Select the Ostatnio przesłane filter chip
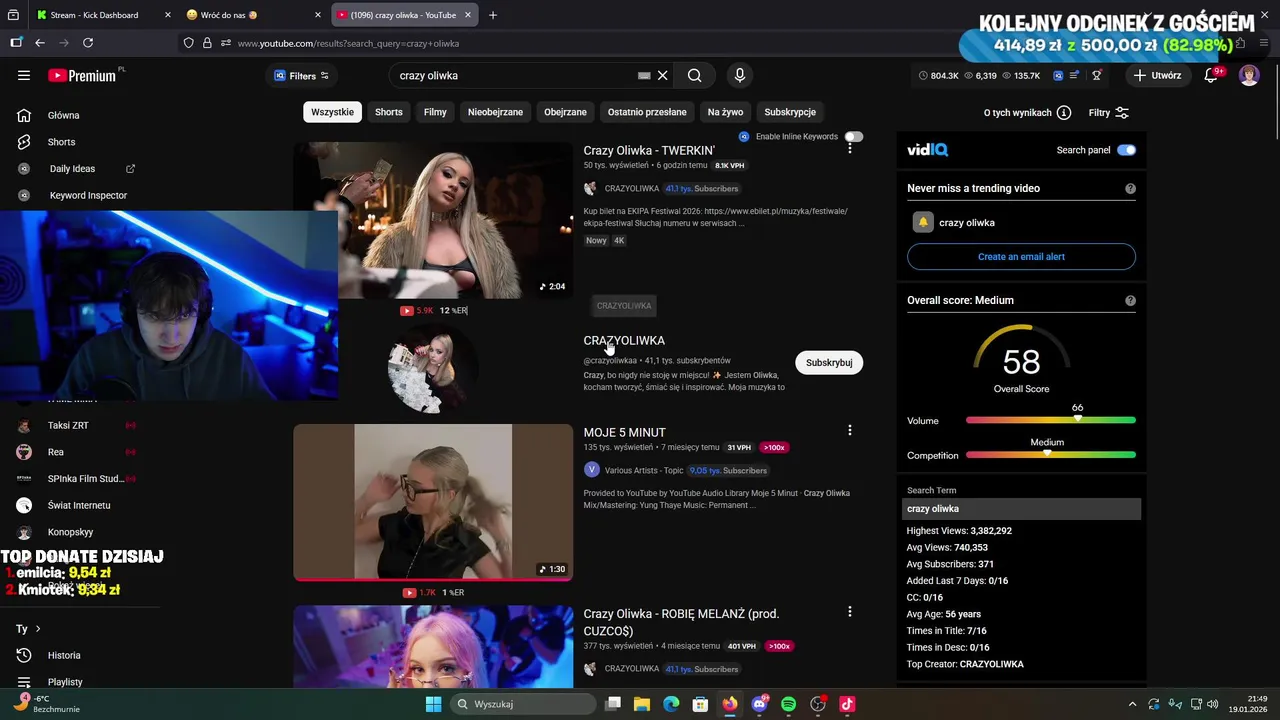The width and height of the screenshot is (1280, 720). tap(647, 112)
